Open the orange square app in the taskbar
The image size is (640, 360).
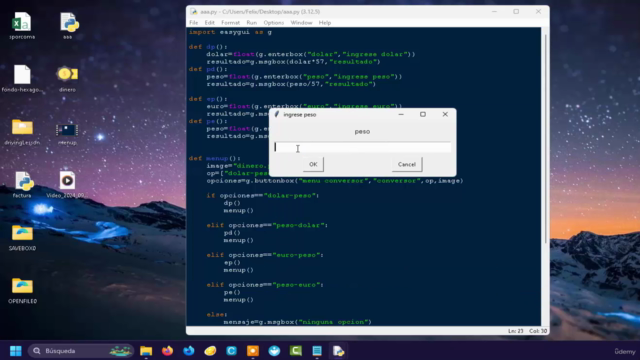tap(253, 351)
